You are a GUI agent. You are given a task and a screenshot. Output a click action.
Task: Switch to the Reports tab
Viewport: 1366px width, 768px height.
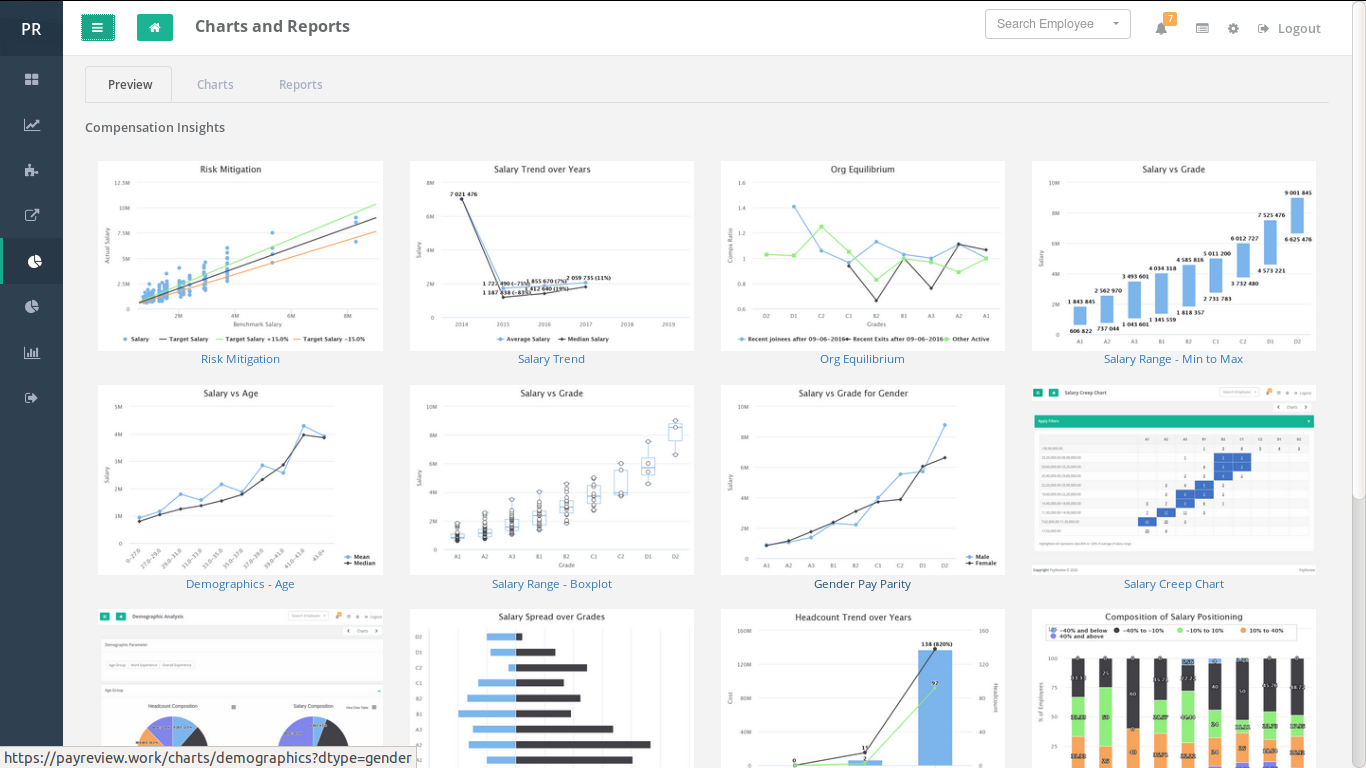(300, 85)
